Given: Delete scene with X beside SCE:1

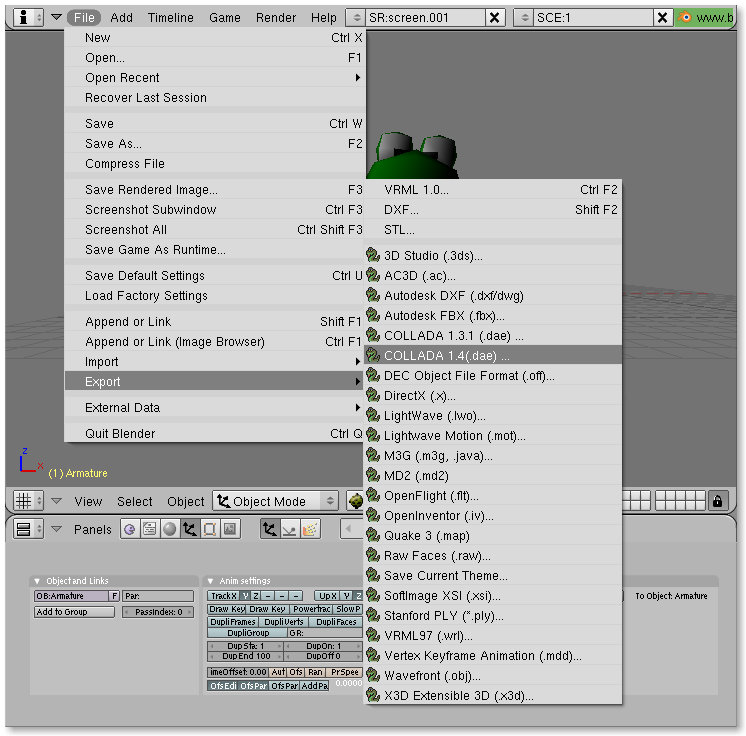Looking at the screenshot, I should (x=662, y=18).
